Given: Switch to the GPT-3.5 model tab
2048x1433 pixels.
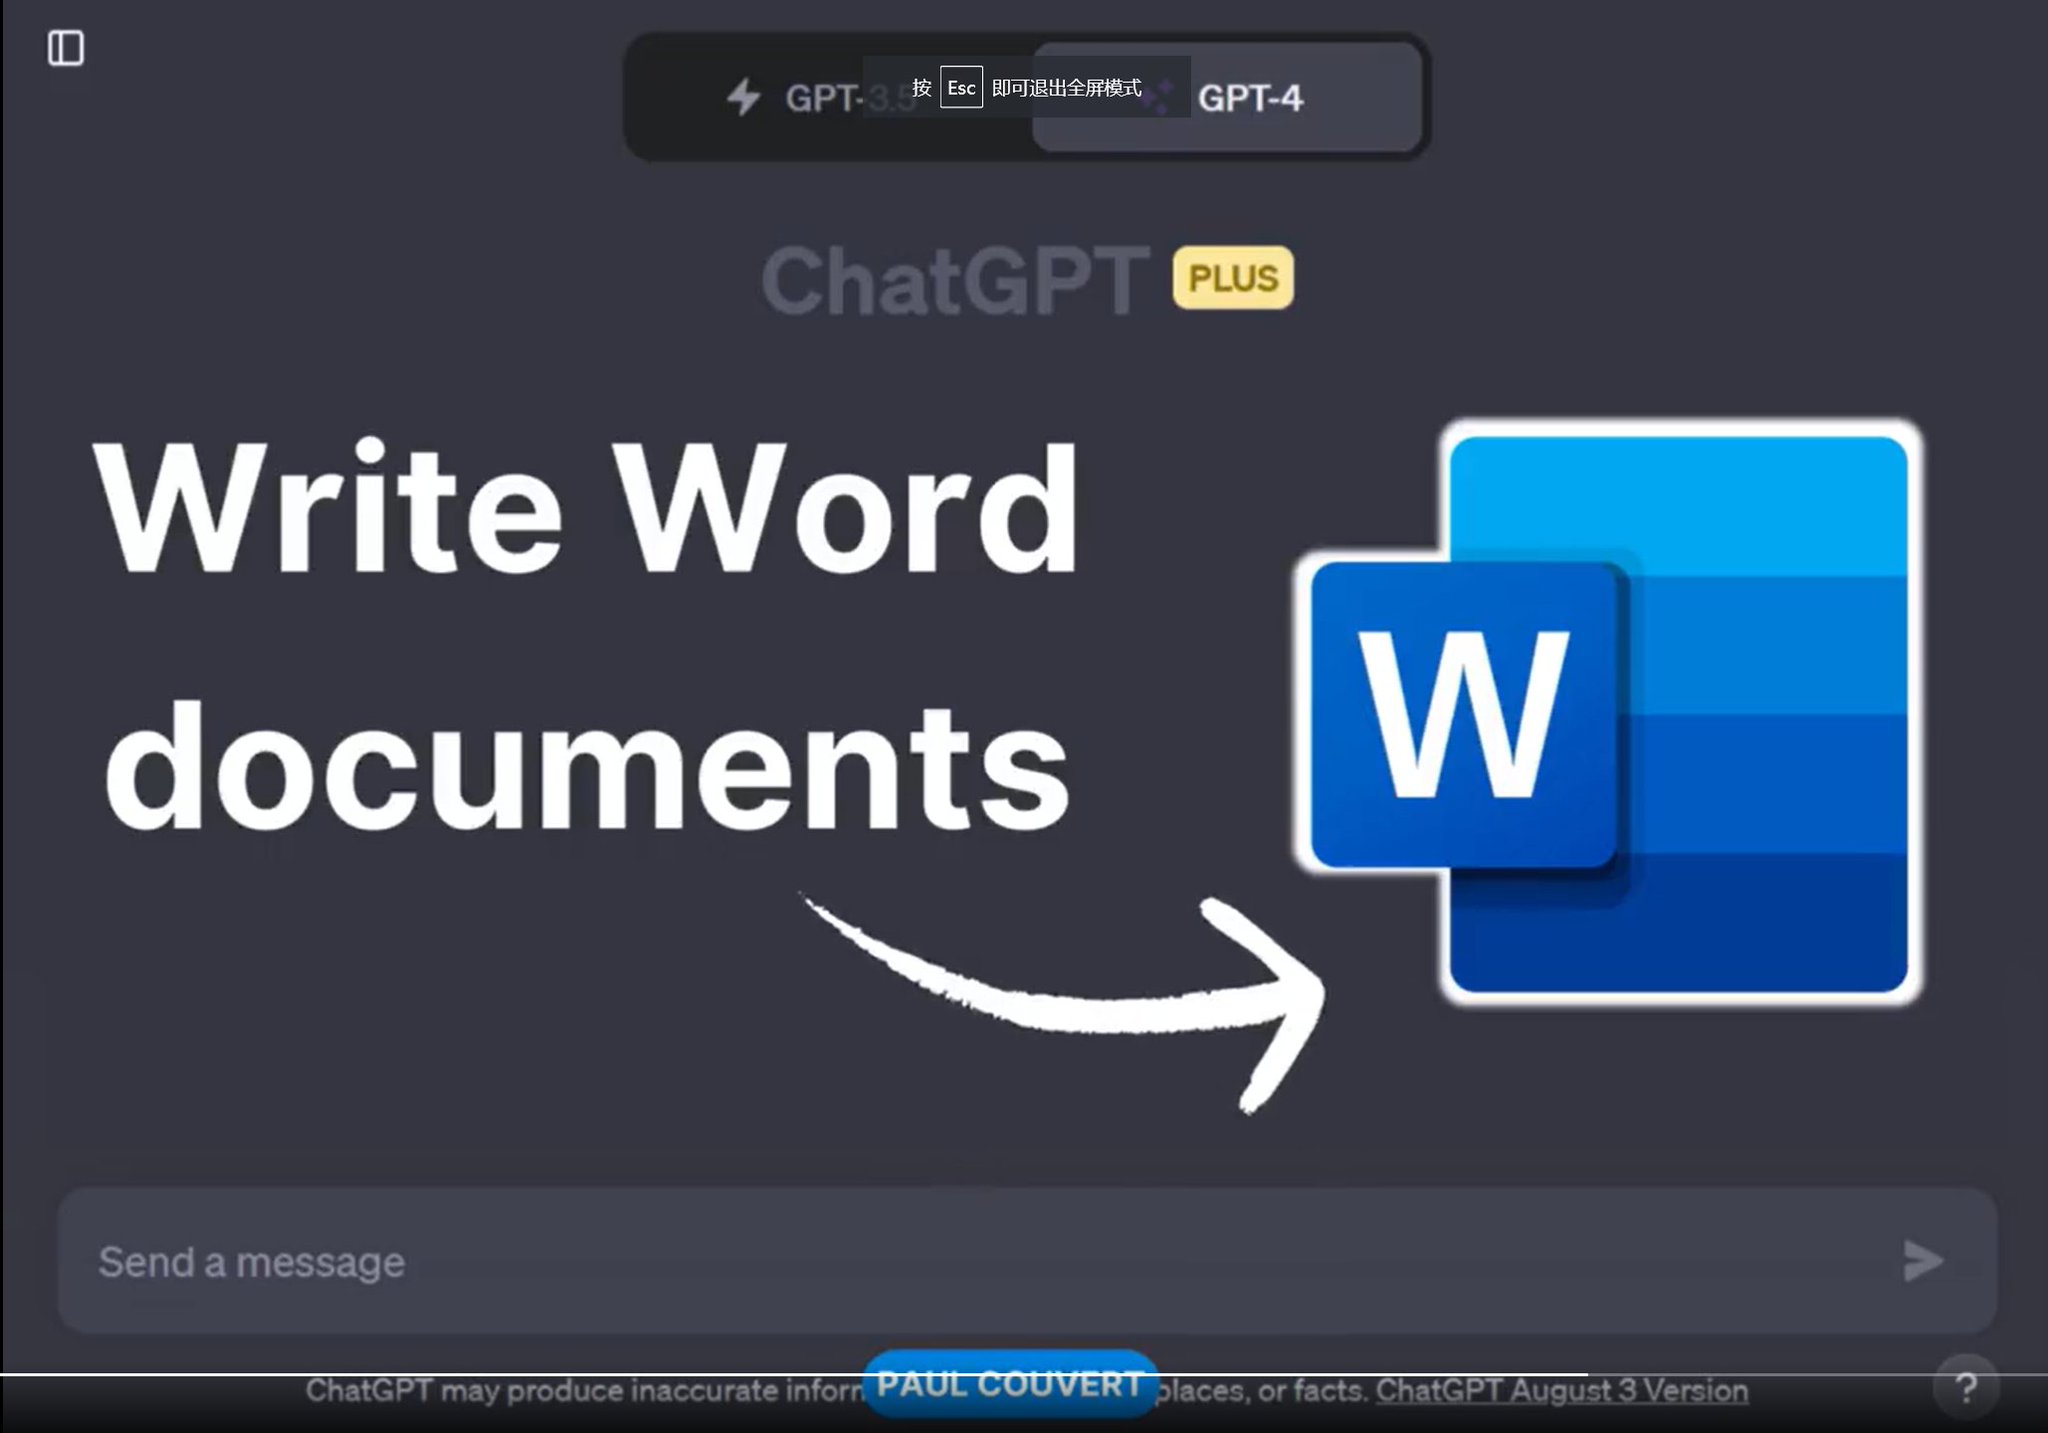Looking at the screenshot, I should [x=830, y=98].
